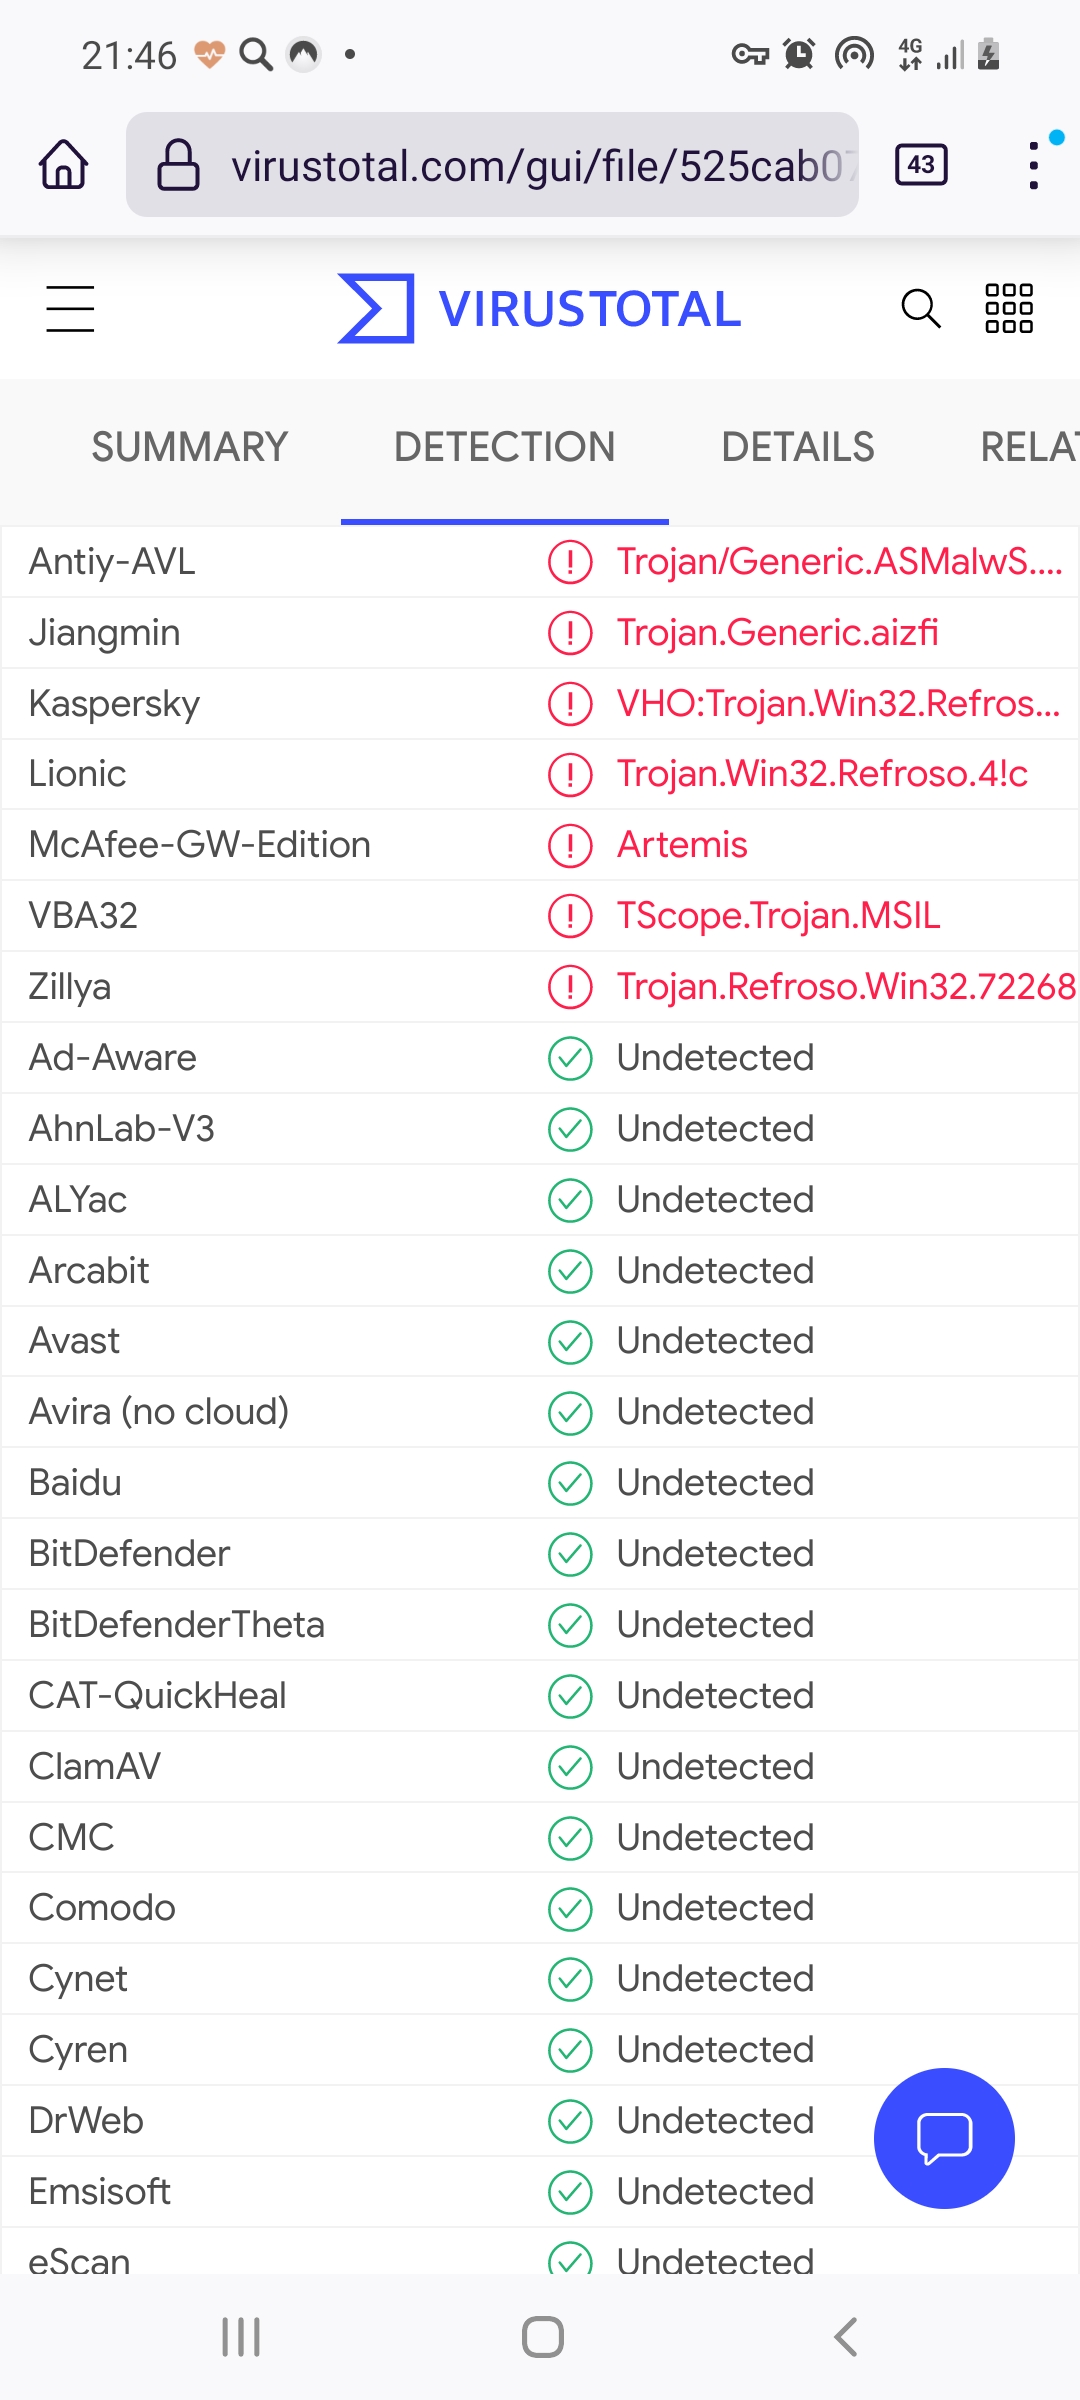Open the browser three-dot menu

click(x=1034, y=165)
